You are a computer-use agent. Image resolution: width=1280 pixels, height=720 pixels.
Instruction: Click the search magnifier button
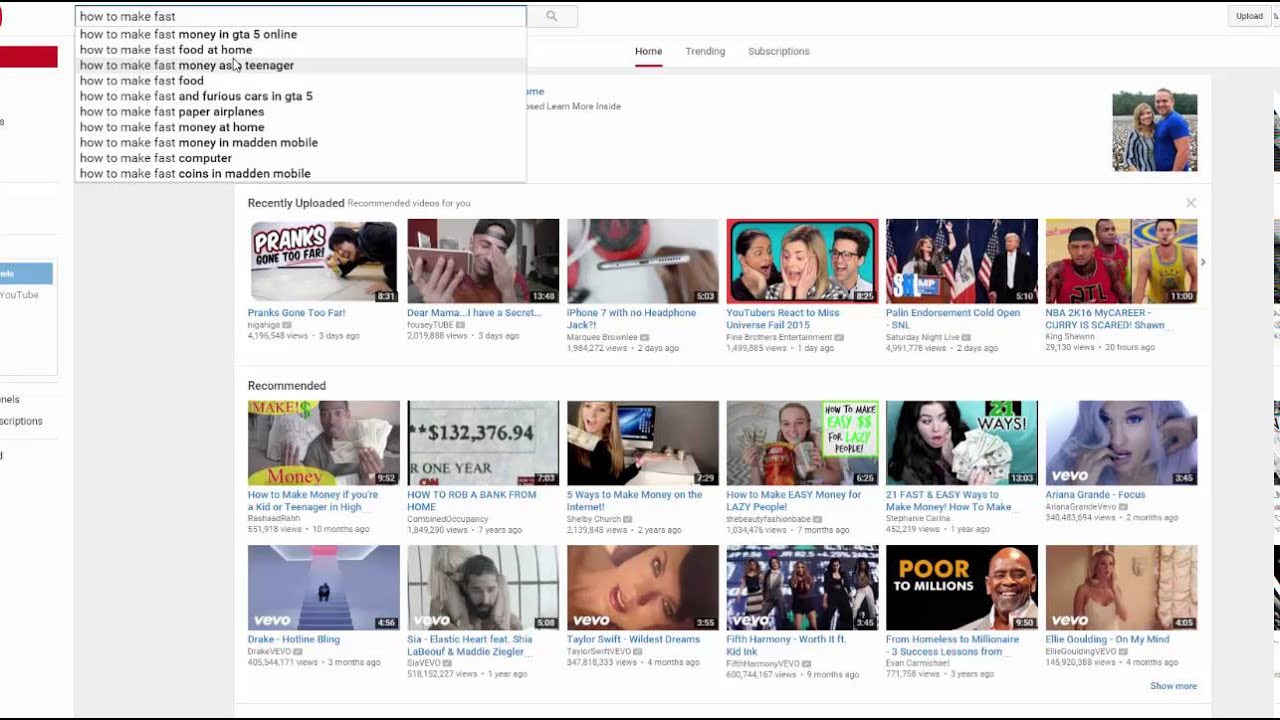[551, 16]
